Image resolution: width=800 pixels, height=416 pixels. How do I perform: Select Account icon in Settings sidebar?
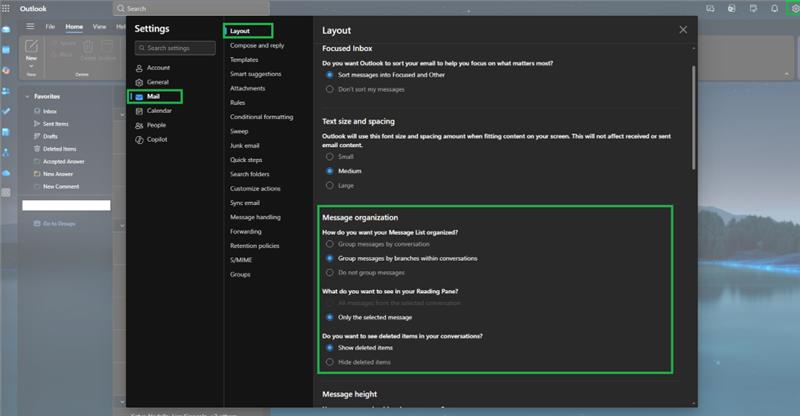tap(139, 68)
